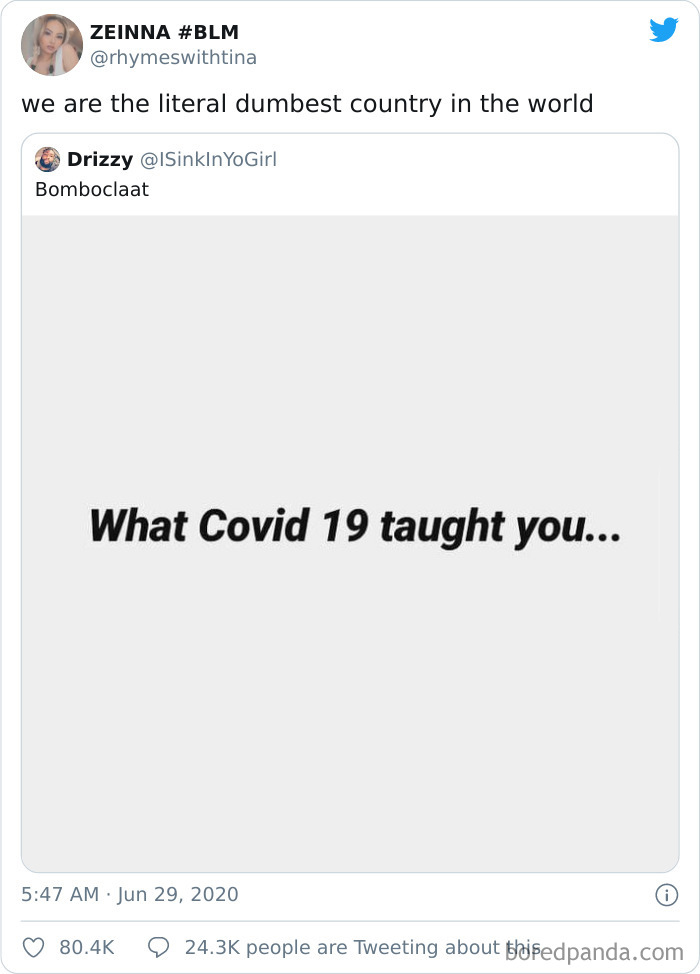Click the heart icon to like the tweet

click(34, 946)
